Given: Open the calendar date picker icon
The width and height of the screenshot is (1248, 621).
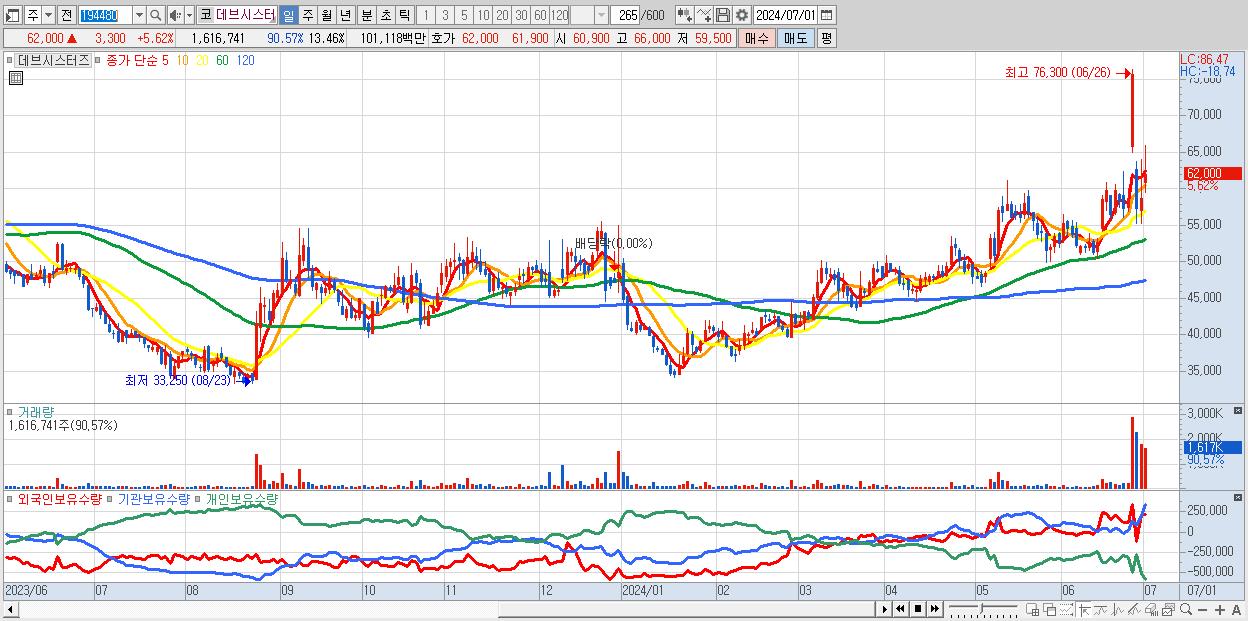Looking at the screenshot, I should point(826,15).
